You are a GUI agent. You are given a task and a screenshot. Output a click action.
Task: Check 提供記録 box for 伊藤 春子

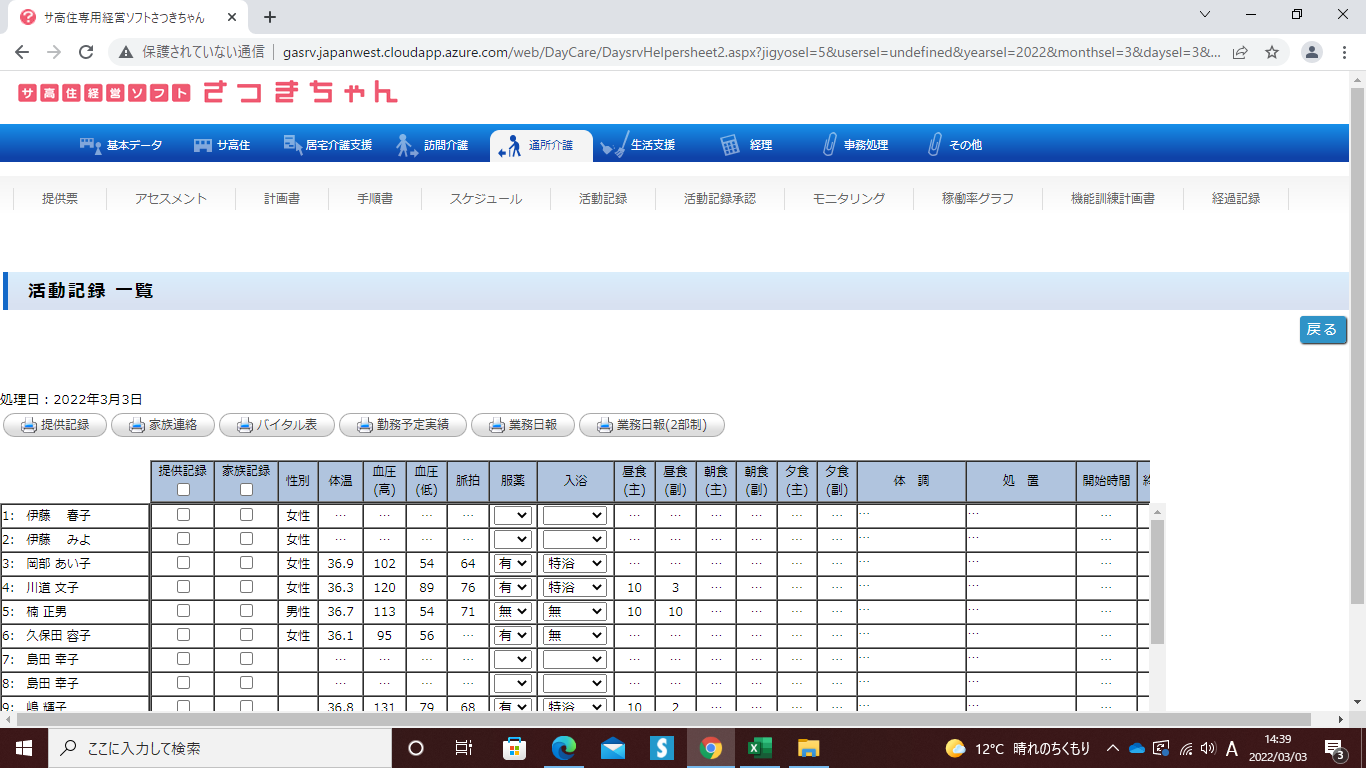click(183, 515)
